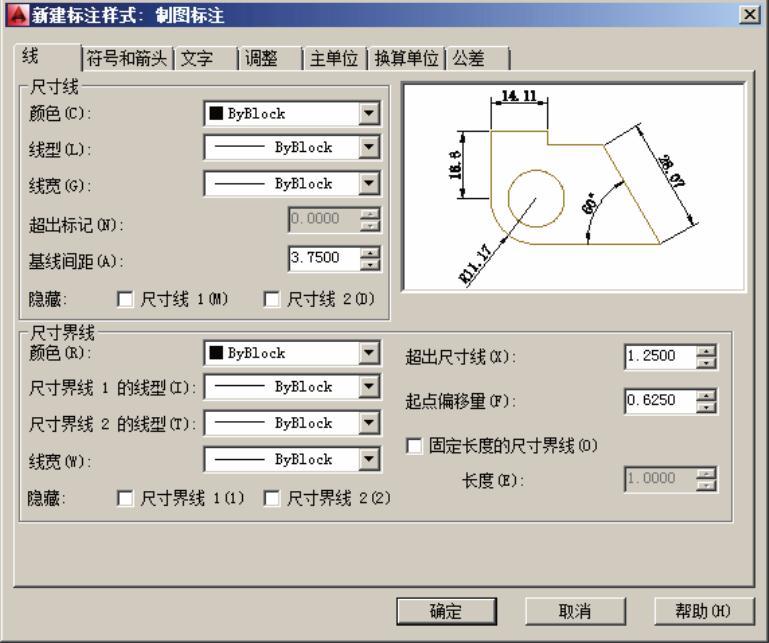This screenshot has width=769, height=643.
Task: Increase 超出尺寸线 value with up arrow
Action: click(709, 352)
